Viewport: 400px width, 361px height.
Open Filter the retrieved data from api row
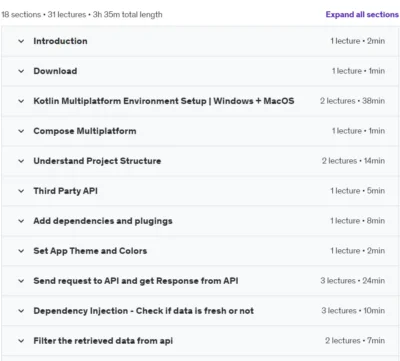click(200, 341)
